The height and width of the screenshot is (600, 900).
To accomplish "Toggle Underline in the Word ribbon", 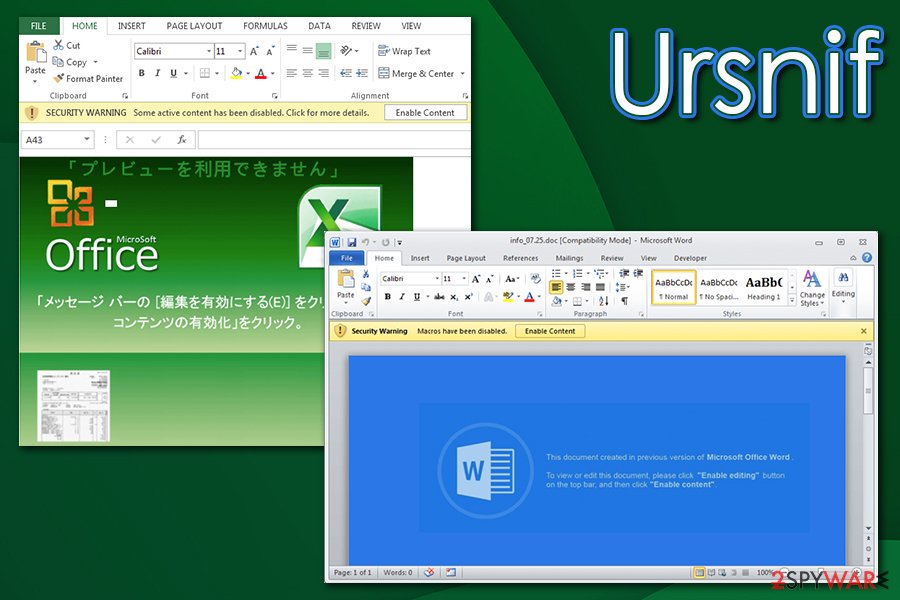I will point(417,297).
